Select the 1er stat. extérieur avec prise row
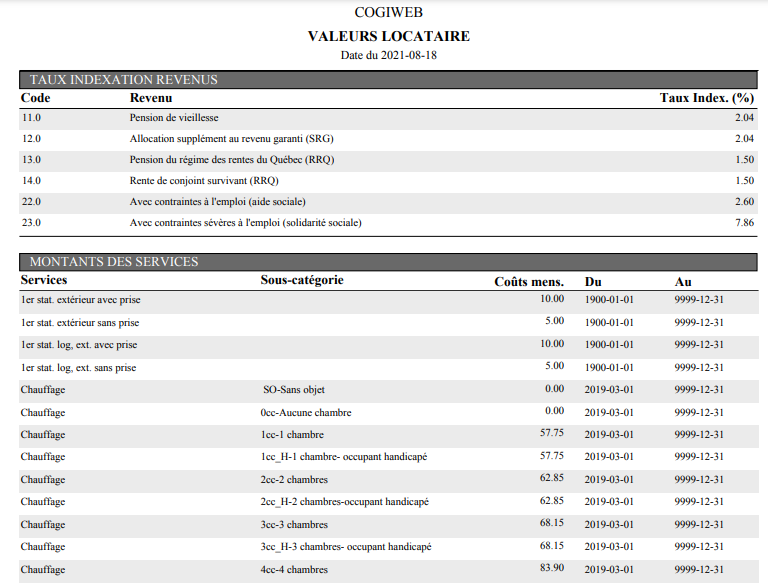 click(x=81, y=300)
